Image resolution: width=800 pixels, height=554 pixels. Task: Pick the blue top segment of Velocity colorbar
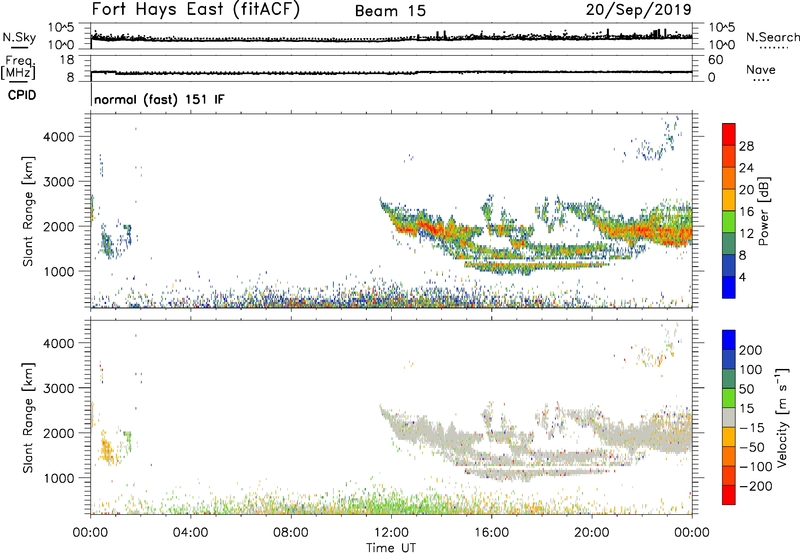(x=729, y=340)
